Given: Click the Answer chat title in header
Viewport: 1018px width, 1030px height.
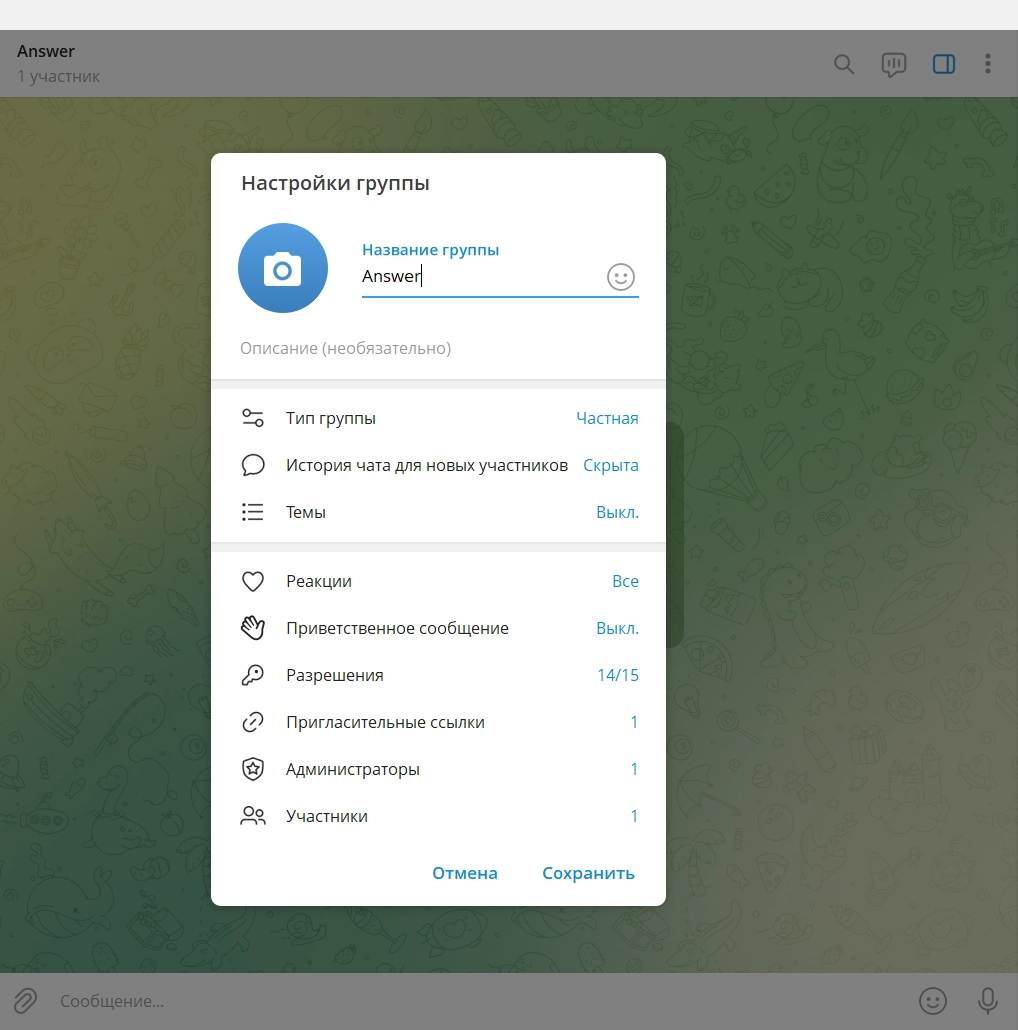Looking at the screenshot, I should click(x=46, y=51).
